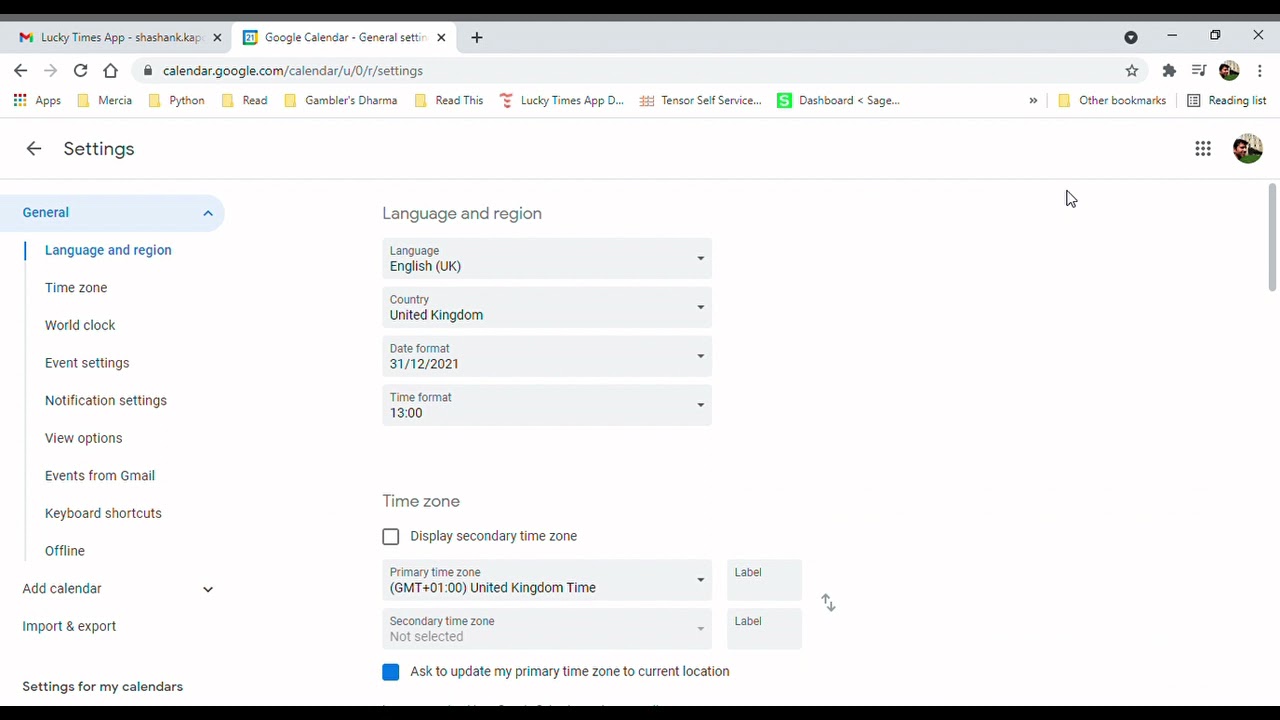The height and width of the screenshot is (720, 1280).
Task: Switch to the Lucky Times App Gmail tab
Action: pyautogui.click(x=120, y=38)
